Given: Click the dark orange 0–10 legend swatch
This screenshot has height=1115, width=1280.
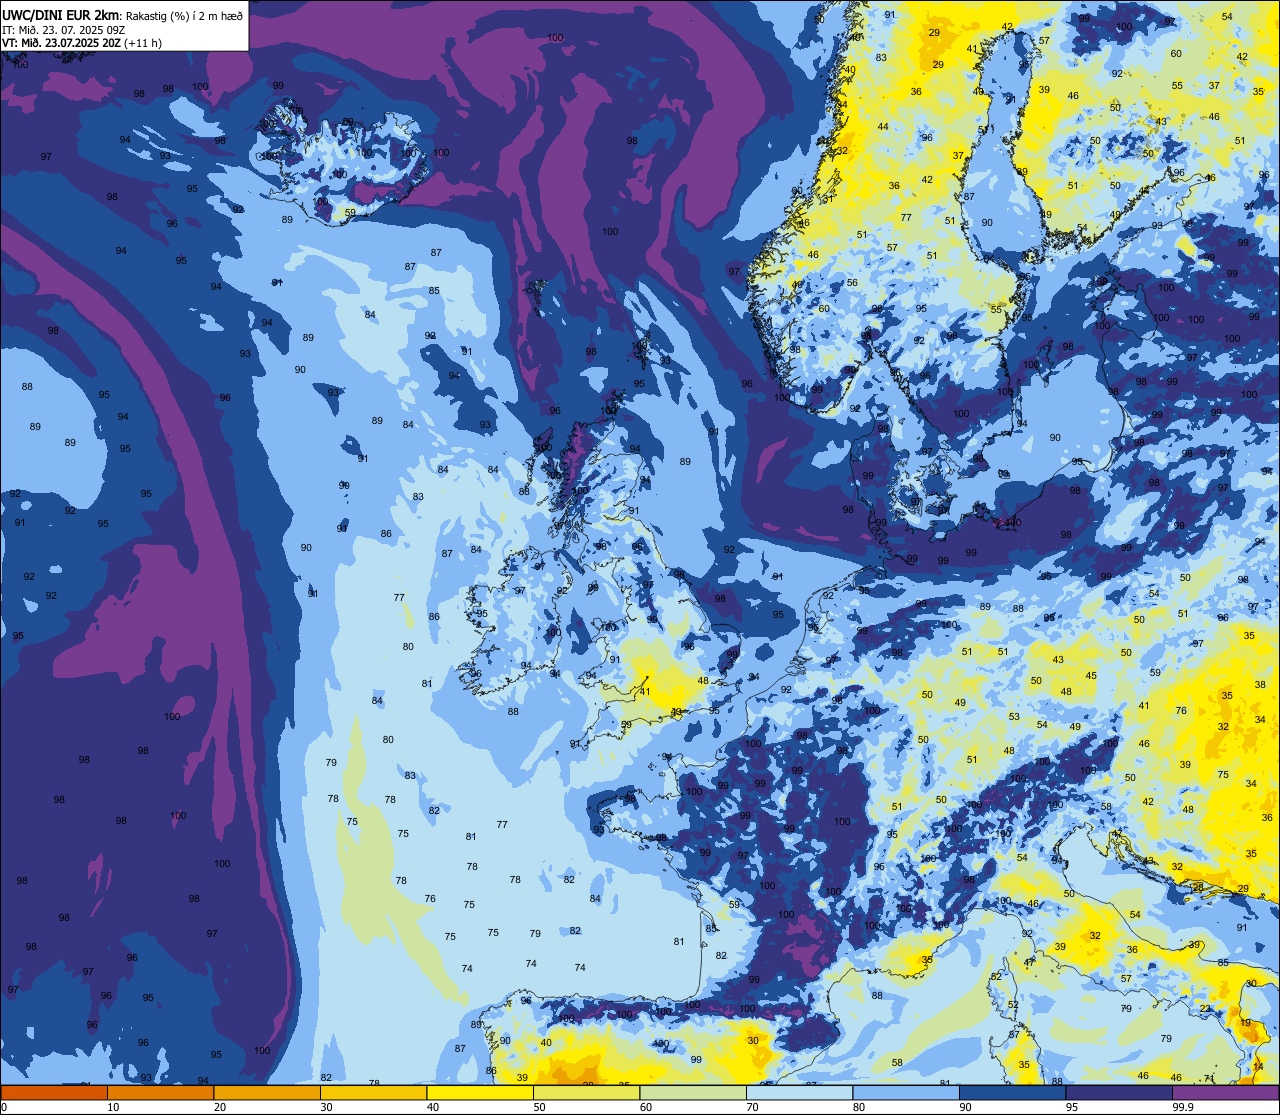Looking at the screenshot, I should [x=54, y=1093].
